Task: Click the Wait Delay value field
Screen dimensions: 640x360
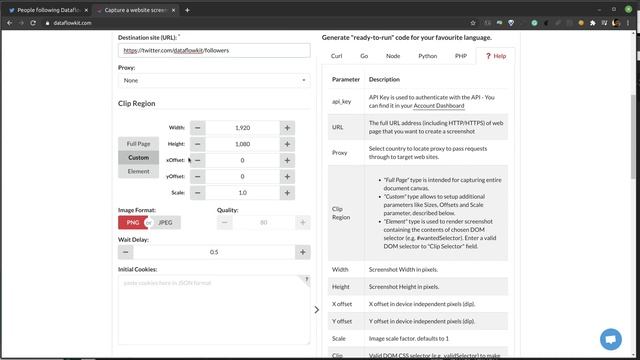Action: [214, 252]
